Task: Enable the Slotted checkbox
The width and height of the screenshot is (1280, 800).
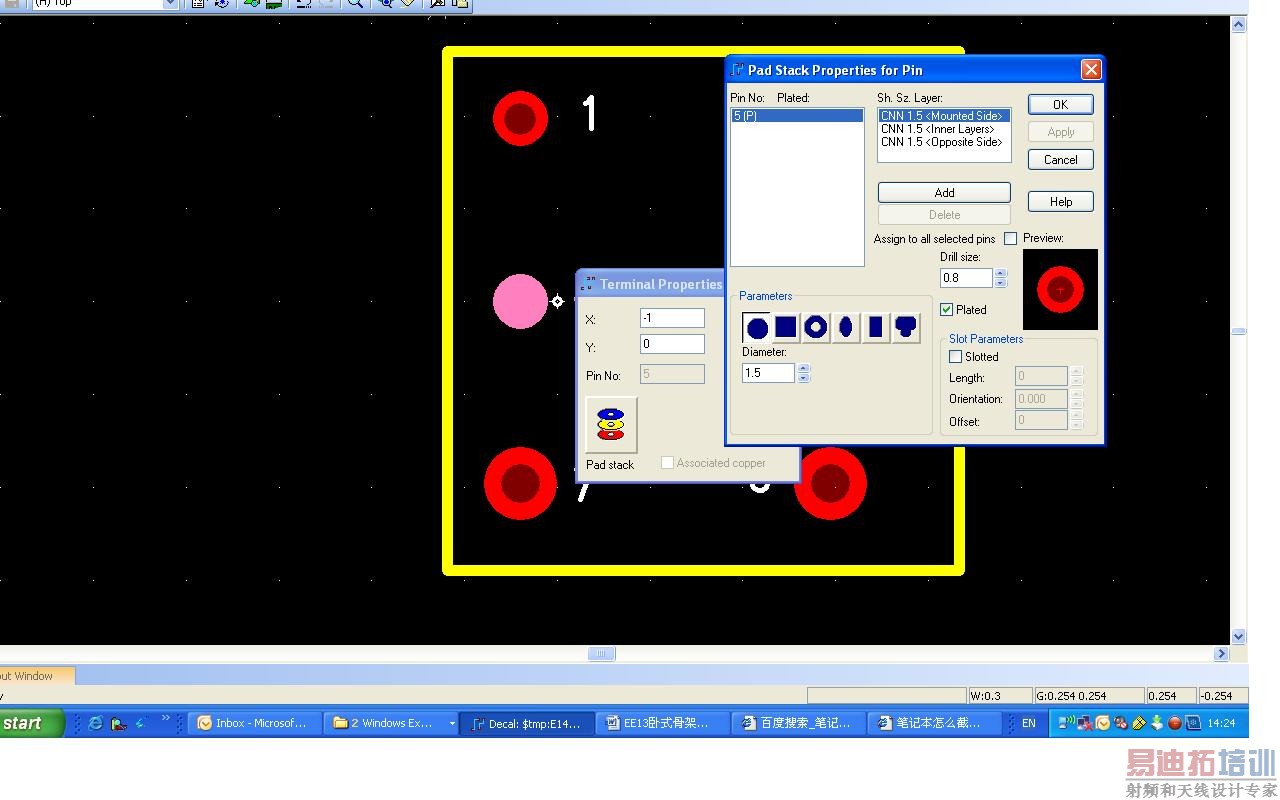Action: (955, 357)
